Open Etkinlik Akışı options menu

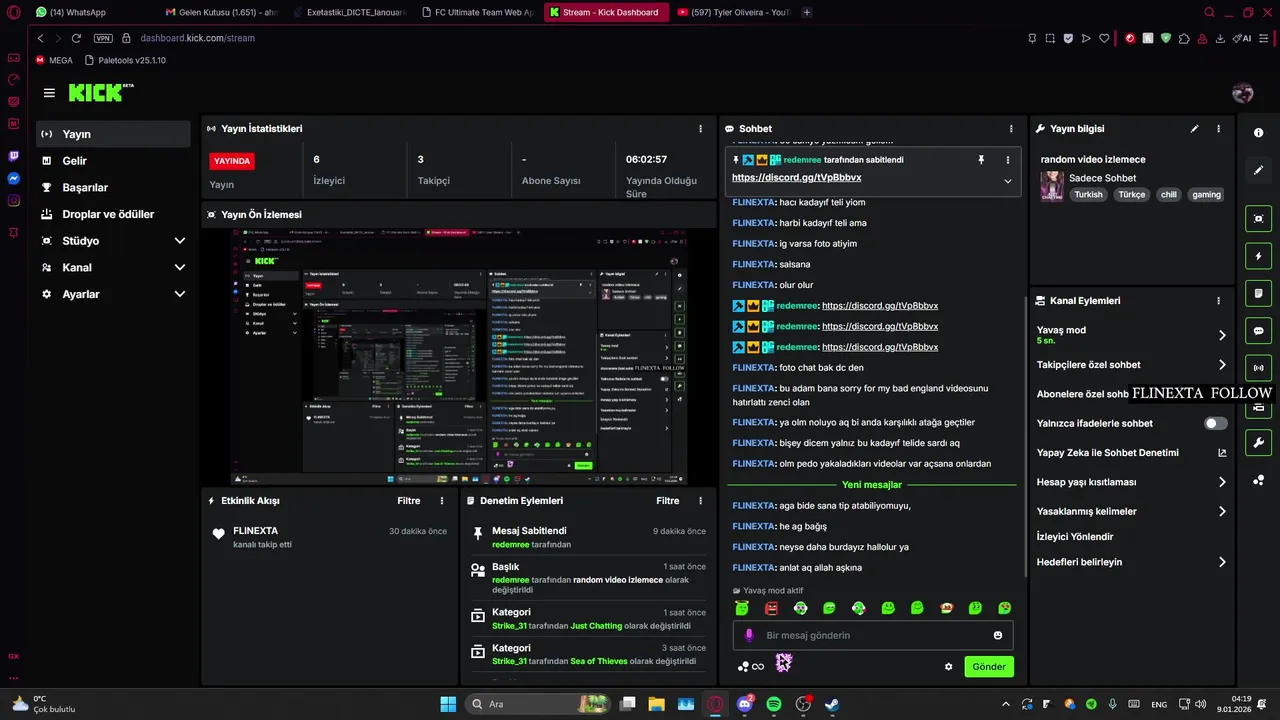442,501
